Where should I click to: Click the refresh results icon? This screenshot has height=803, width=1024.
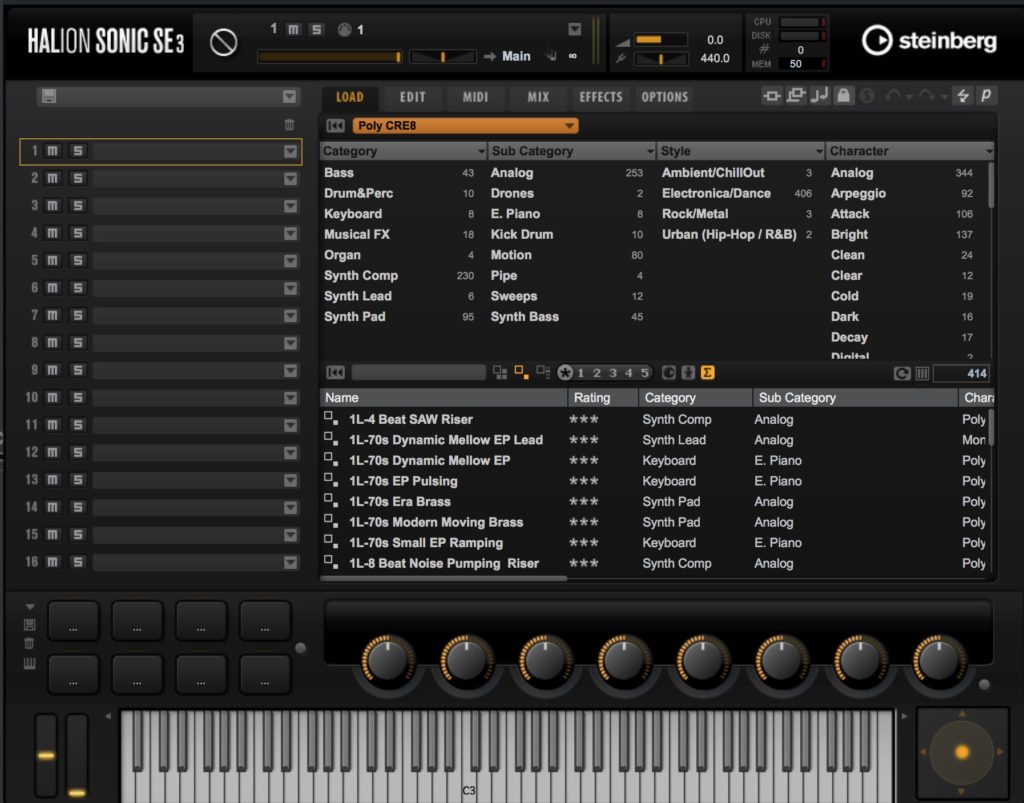(x=902, y=373)
